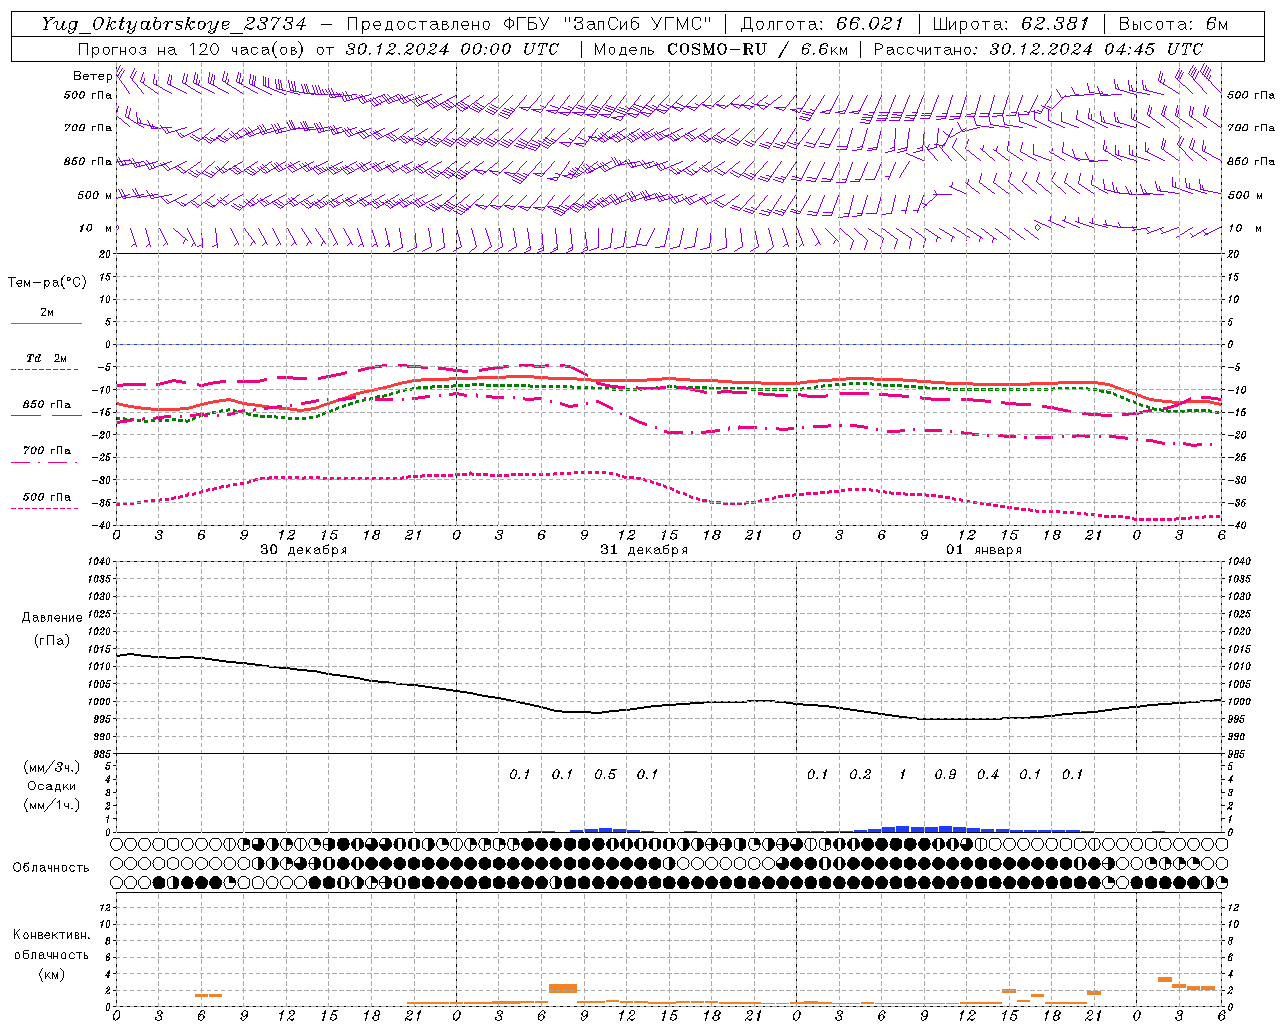Select the elevation text Высота: 6м
This screenshot has width=1280, height=1024.
click(1173, 24)
